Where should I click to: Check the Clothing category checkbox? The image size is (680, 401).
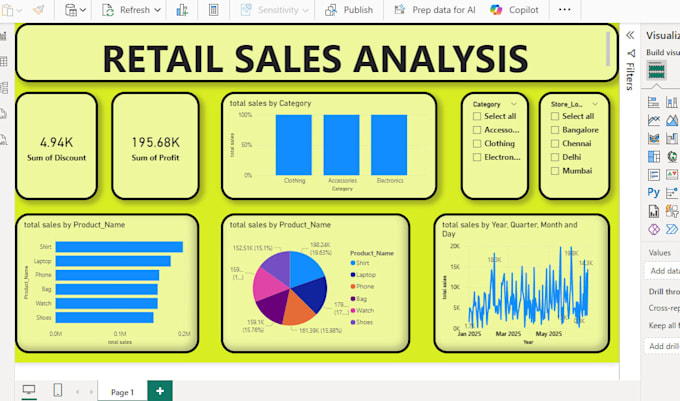tap(477, 143)
